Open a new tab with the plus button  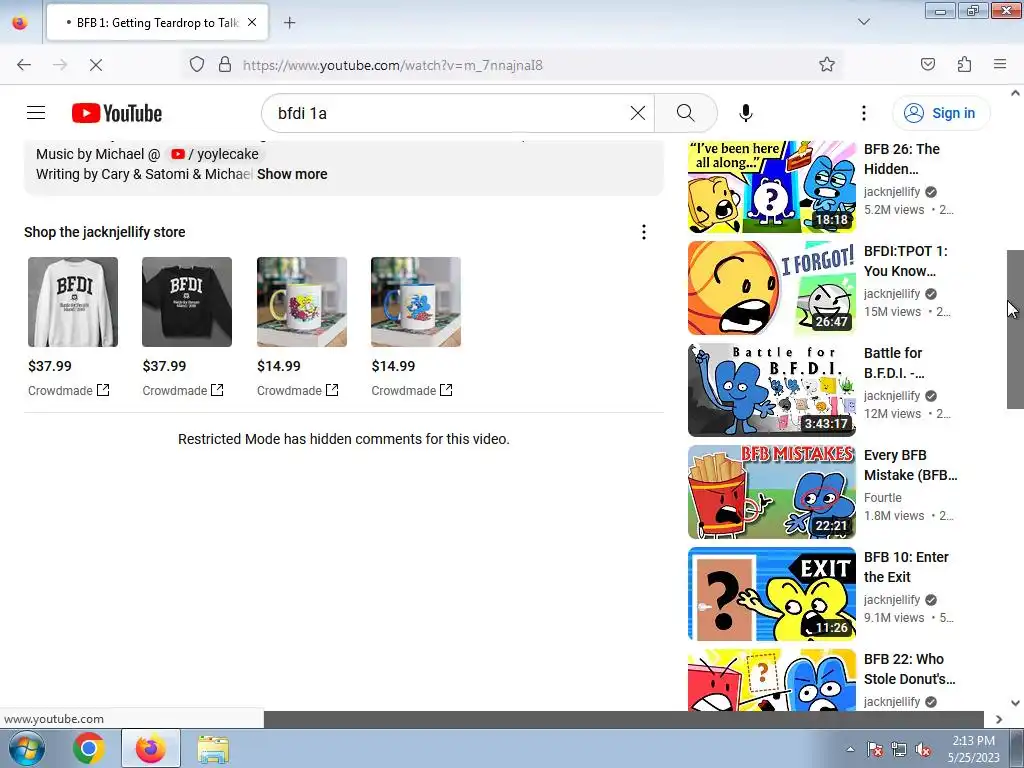click(289, 23)
